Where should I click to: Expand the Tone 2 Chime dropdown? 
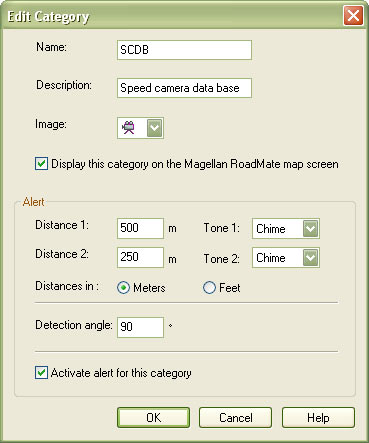(x=310, y=257)
